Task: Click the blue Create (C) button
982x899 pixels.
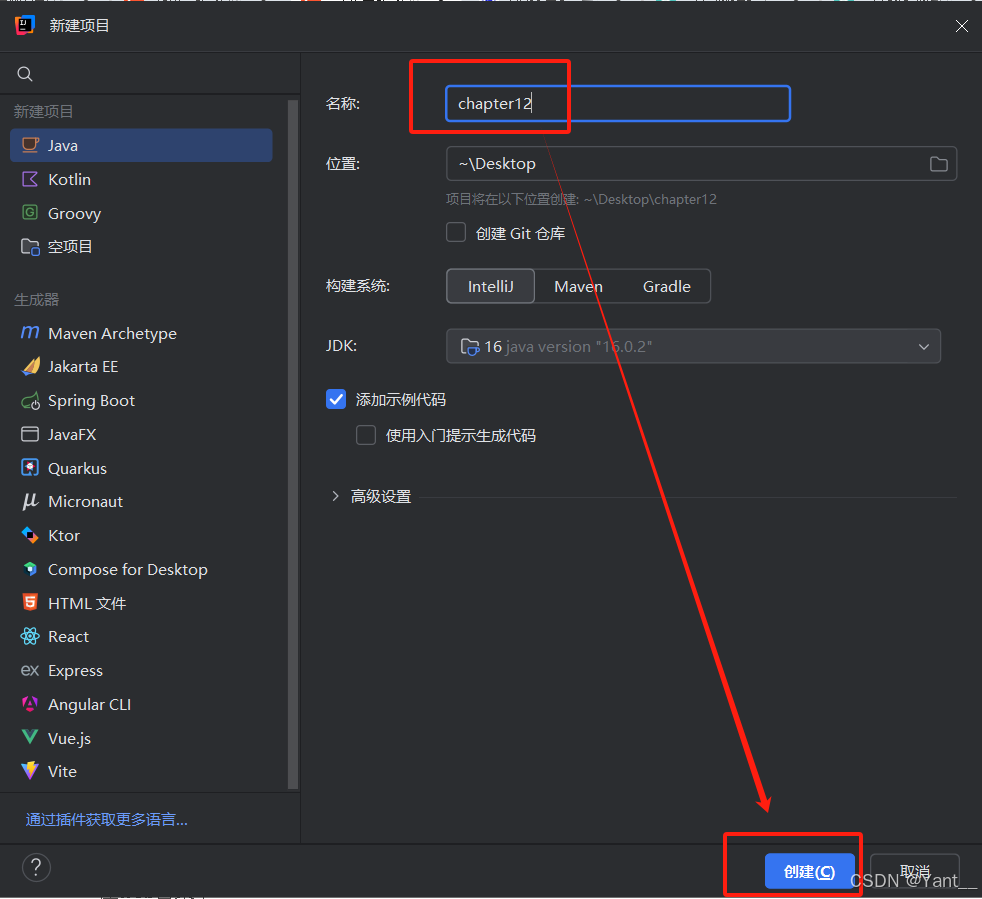Action: point(809,871)
